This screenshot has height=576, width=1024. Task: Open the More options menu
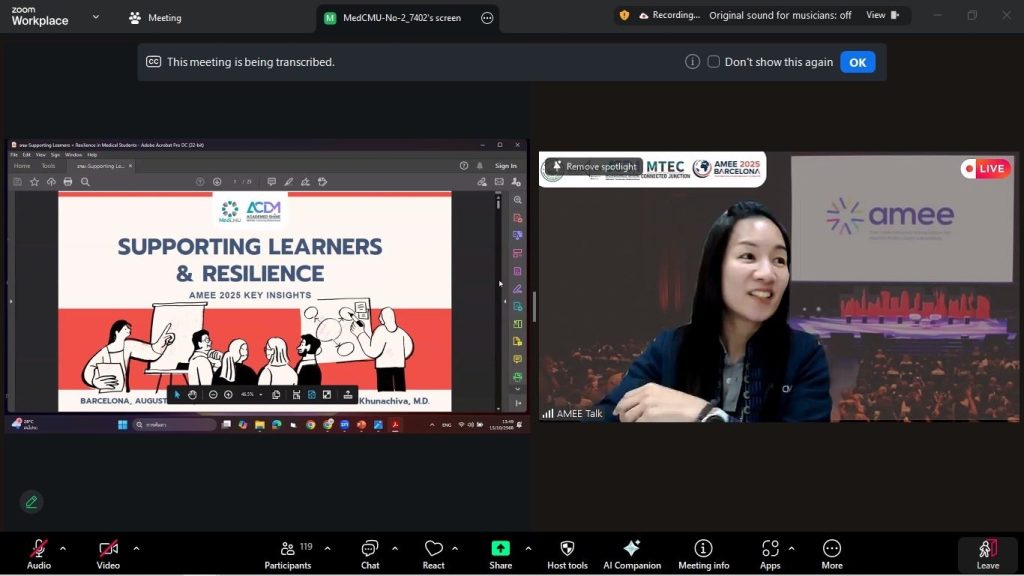tap(832, 553)
